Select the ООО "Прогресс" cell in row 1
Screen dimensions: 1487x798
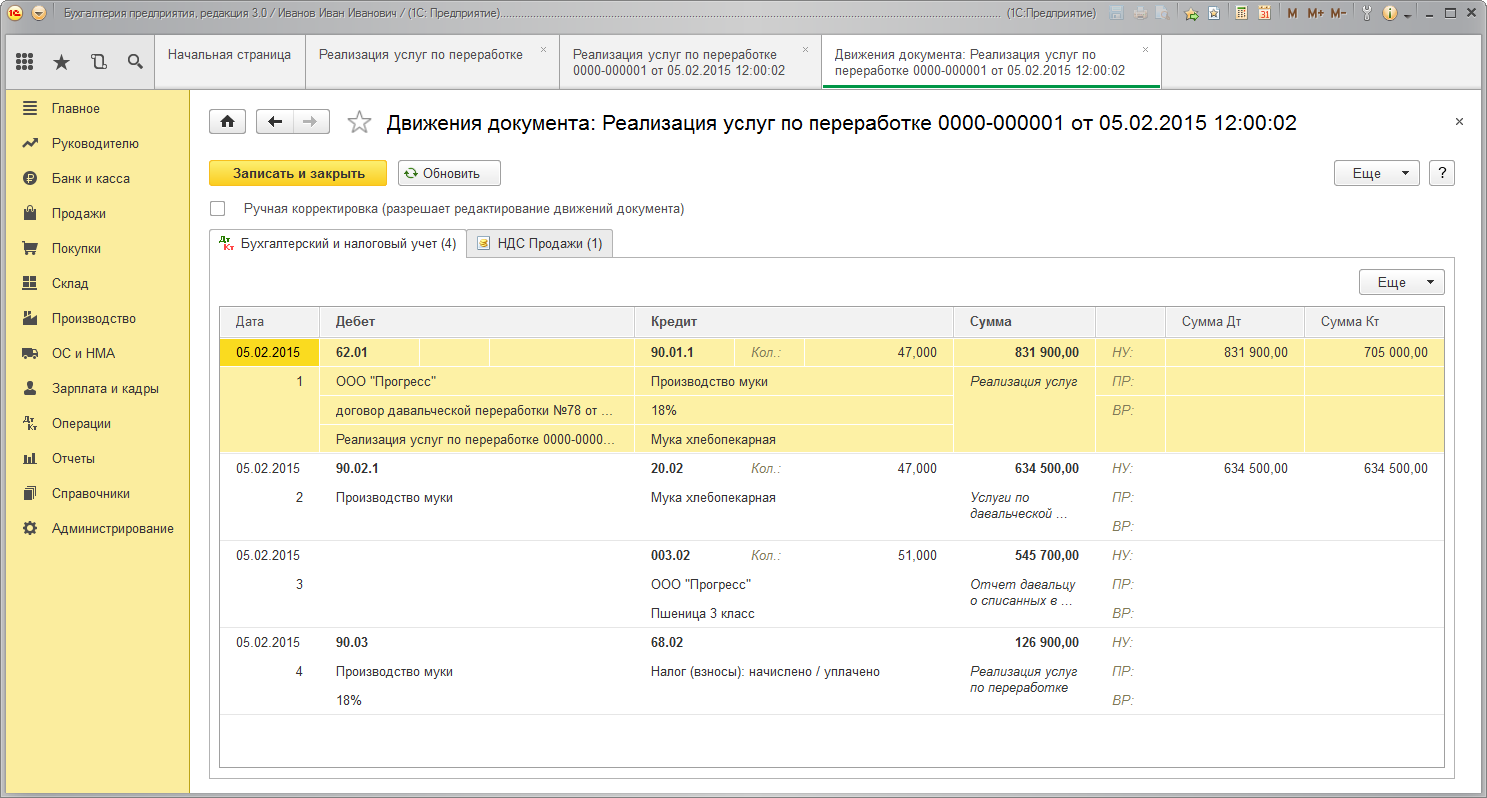pos(477,381)
